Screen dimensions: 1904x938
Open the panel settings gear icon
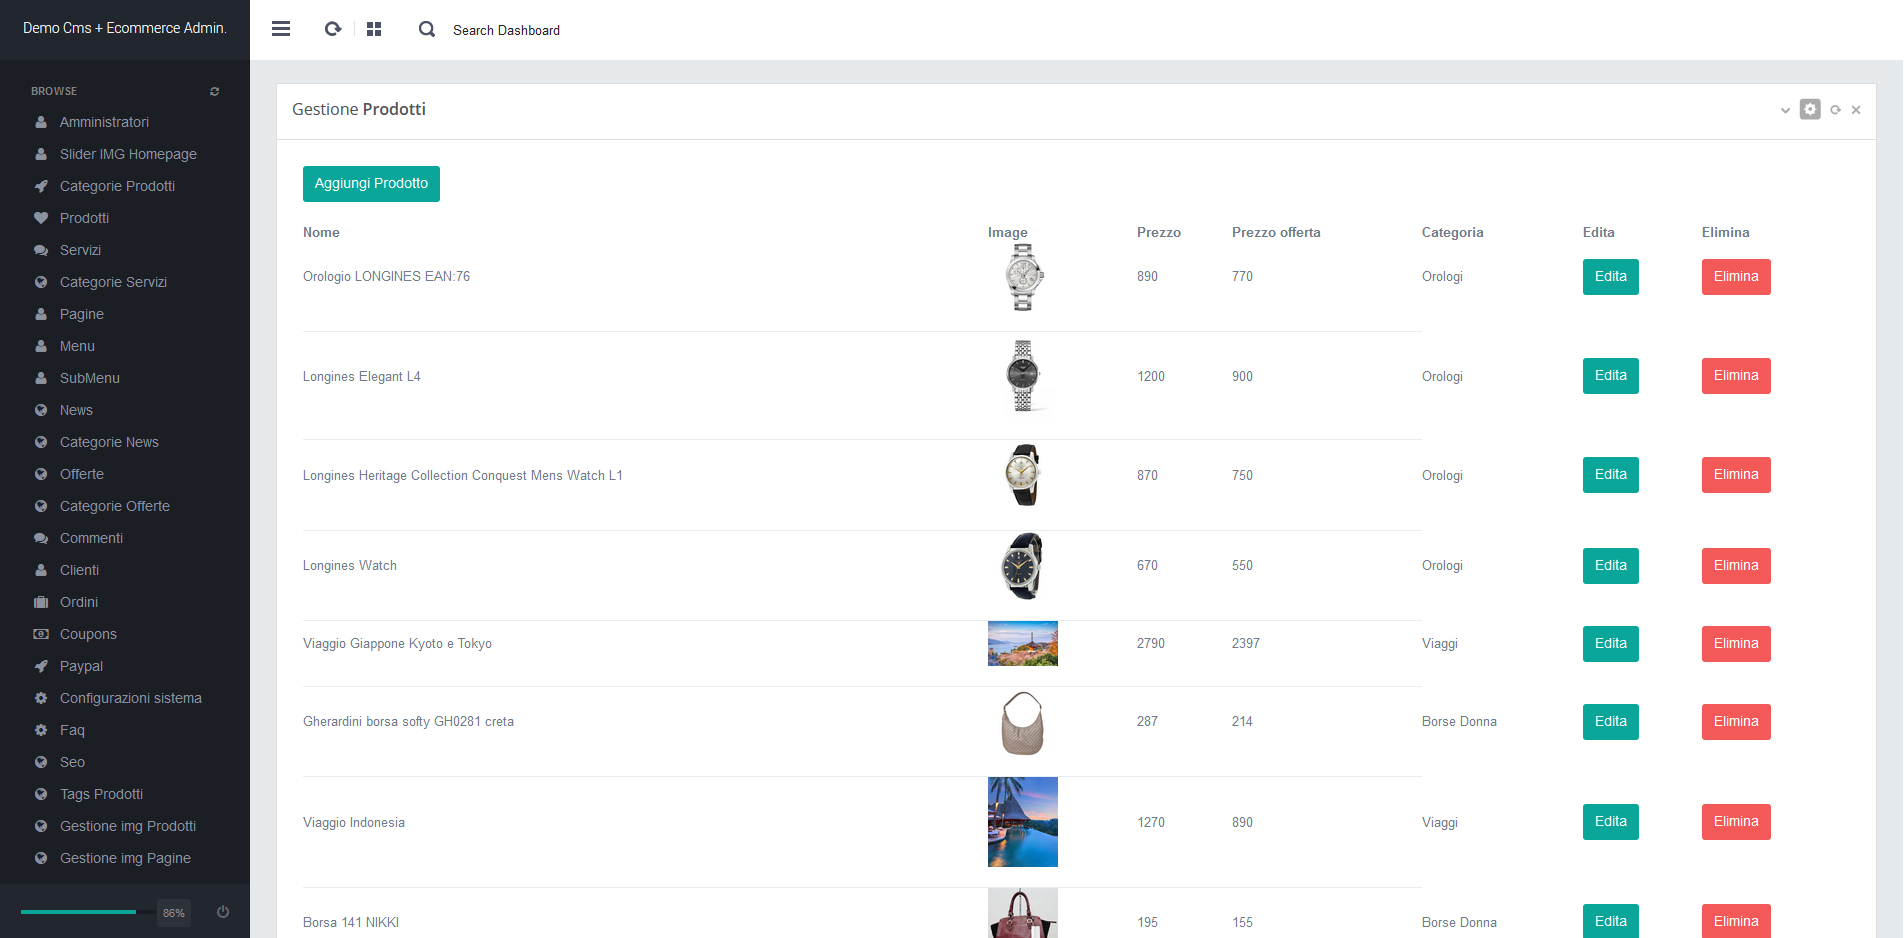[x=1810, y=109]
